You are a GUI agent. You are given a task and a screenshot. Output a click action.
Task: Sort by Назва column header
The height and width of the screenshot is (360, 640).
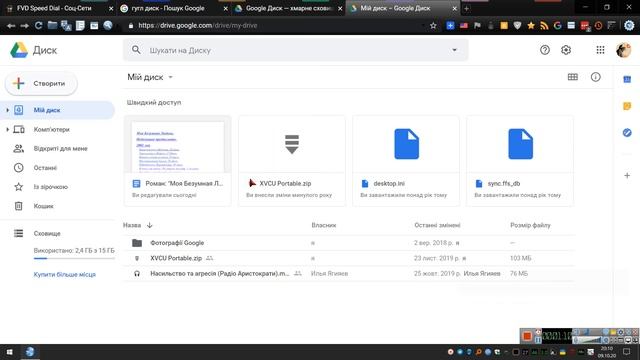(x=132, y=225)
